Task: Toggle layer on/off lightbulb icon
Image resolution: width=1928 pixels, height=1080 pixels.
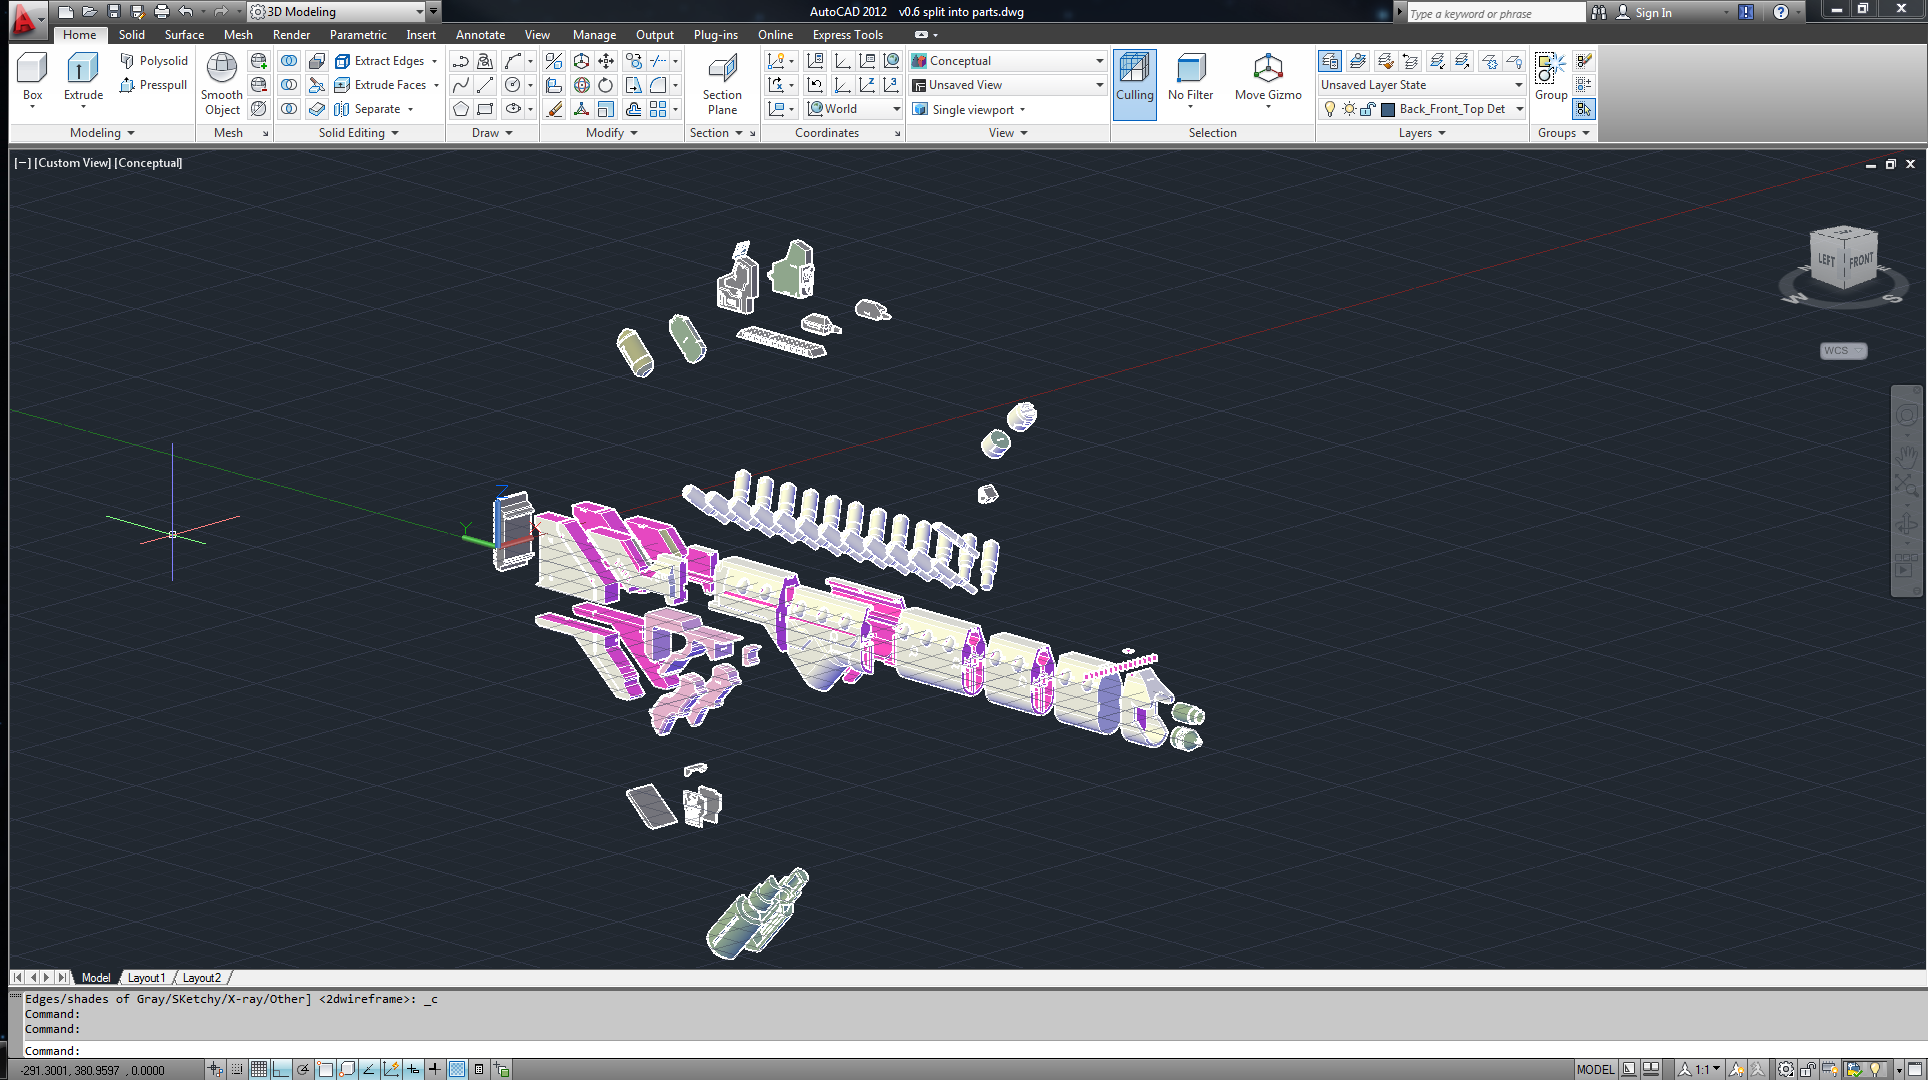Action: pyautogui.click(x=1330, y=109)
